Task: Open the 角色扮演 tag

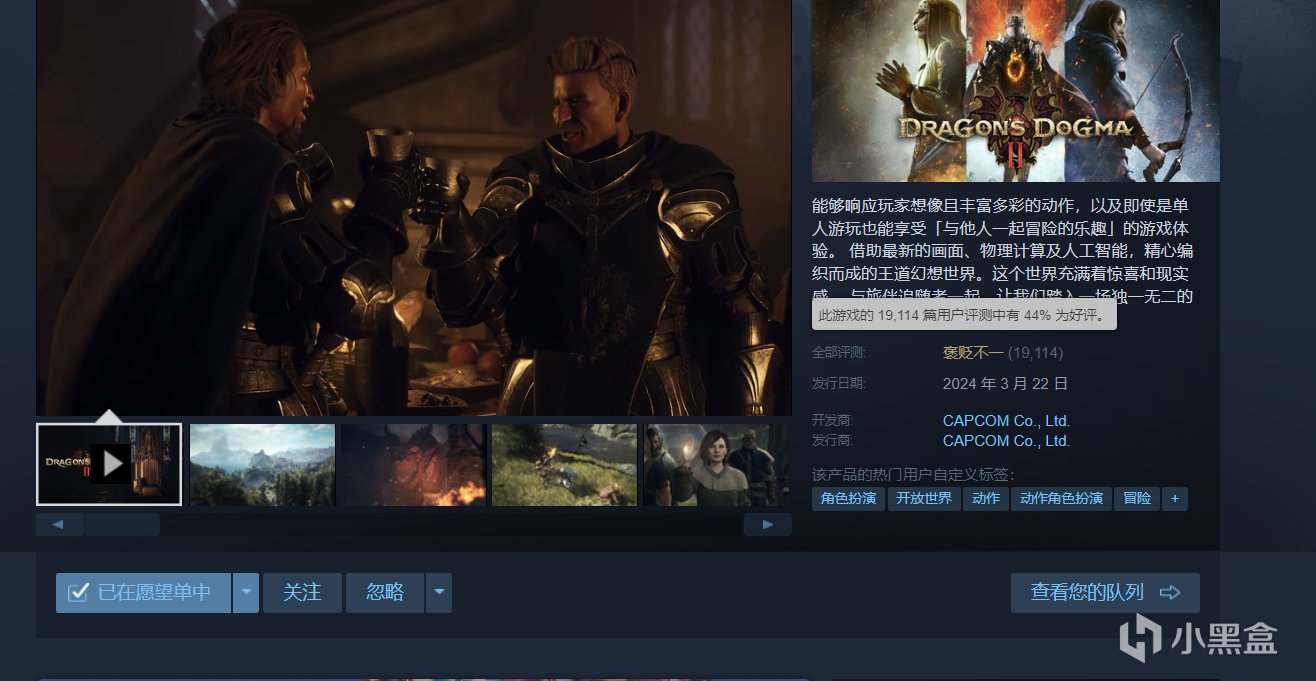Action: pos(848,498)
